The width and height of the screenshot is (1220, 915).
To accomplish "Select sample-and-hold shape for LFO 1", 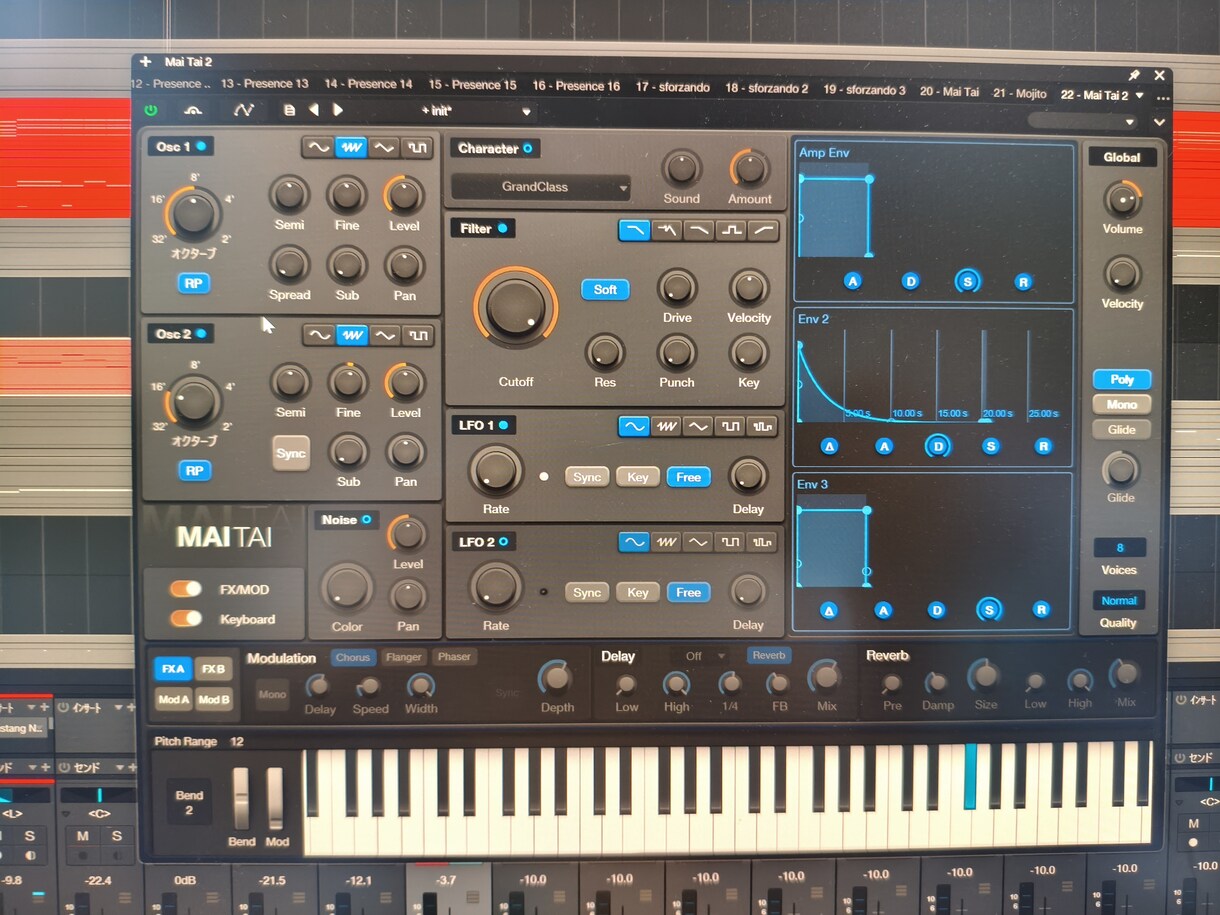I will pos(762,426).
